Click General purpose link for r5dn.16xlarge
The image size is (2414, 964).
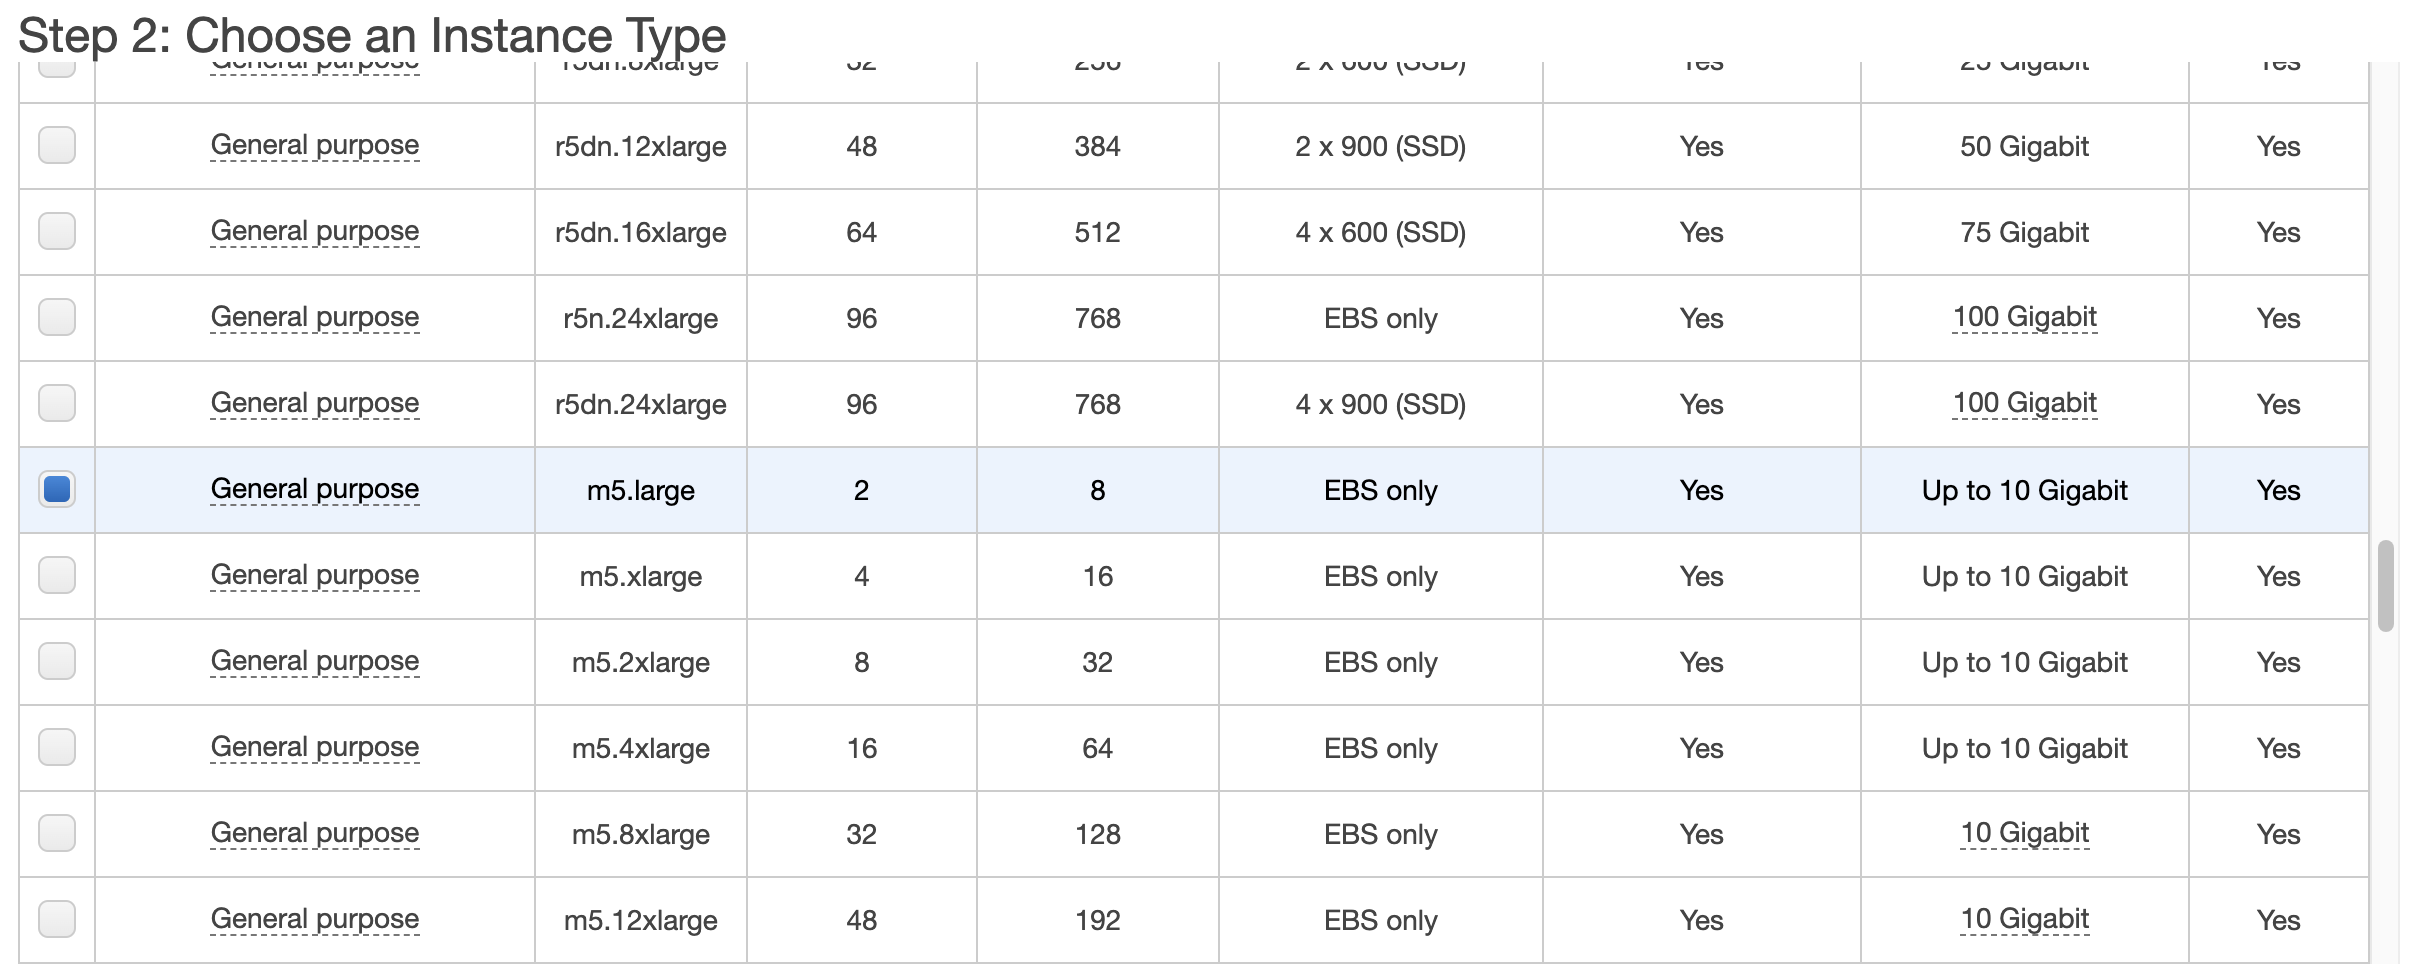coord(314,231)
